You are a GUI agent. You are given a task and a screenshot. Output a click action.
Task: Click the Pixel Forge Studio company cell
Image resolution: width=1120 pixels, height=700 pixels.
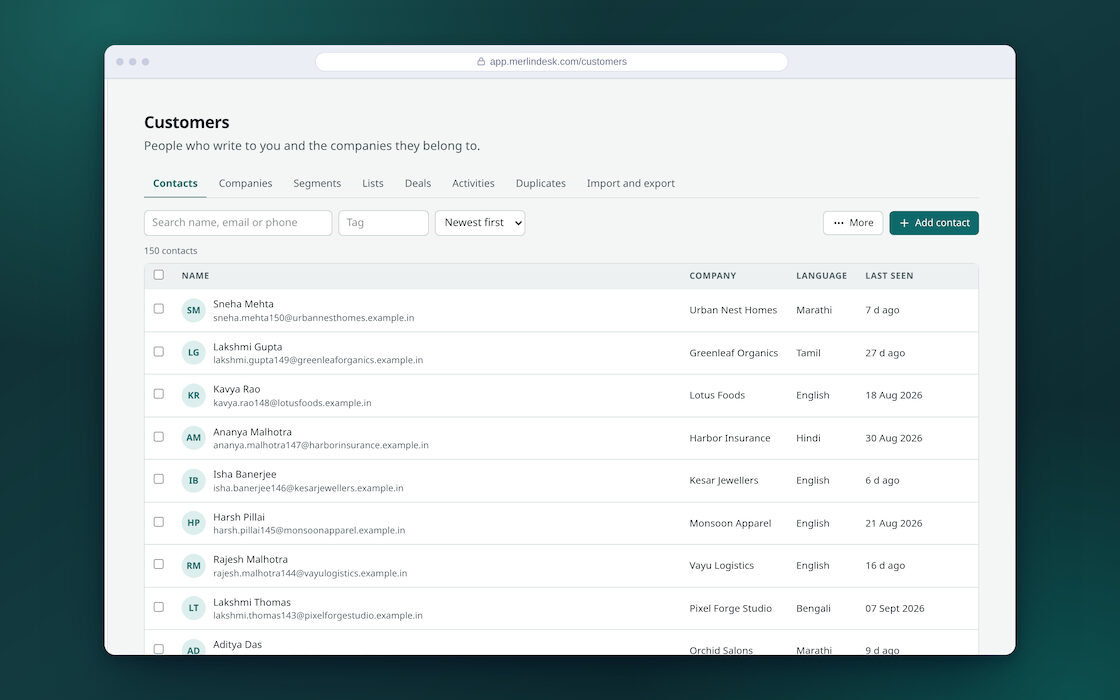[731, 609]
